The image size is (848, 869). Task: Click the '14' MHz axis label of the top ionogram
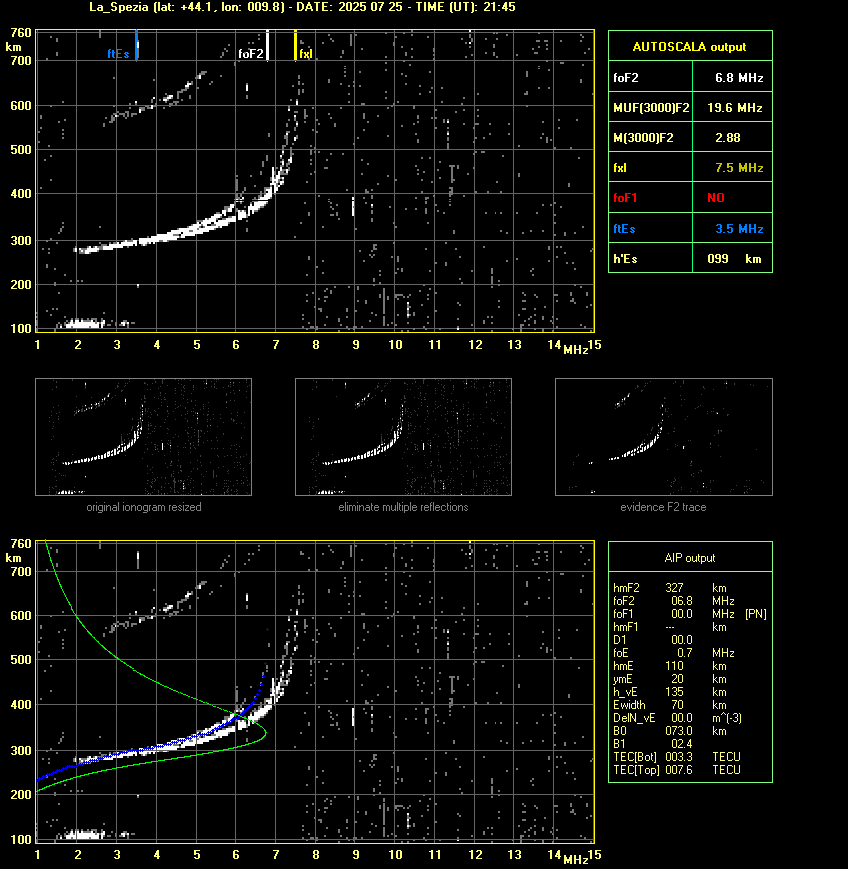pyautogui.click(x=554, y=345)
